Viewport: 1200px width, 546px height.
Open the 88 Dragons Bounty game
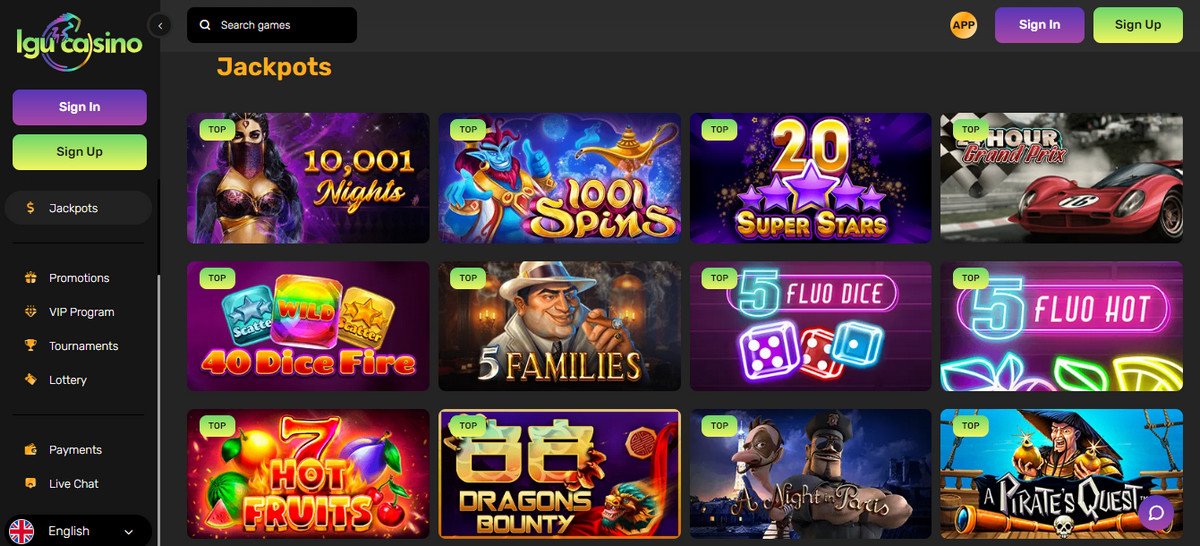(x=560, y=474)
